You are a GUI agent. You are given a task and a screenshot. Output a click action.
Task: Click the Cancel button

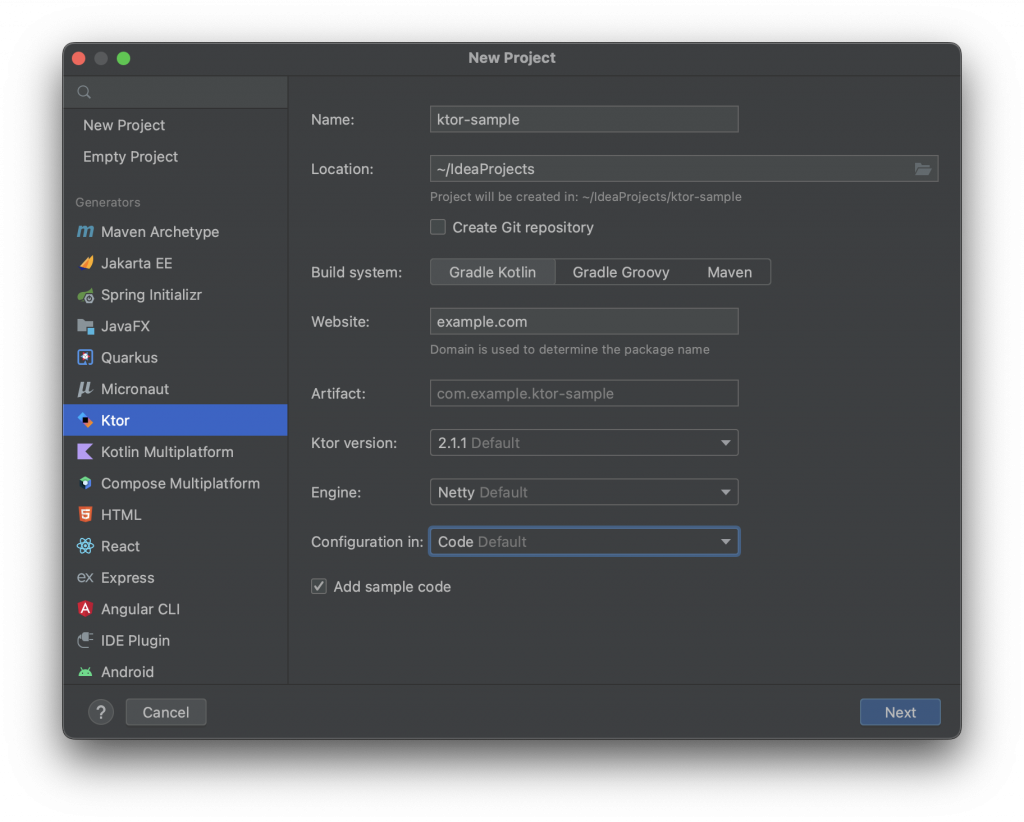[166, 712]
